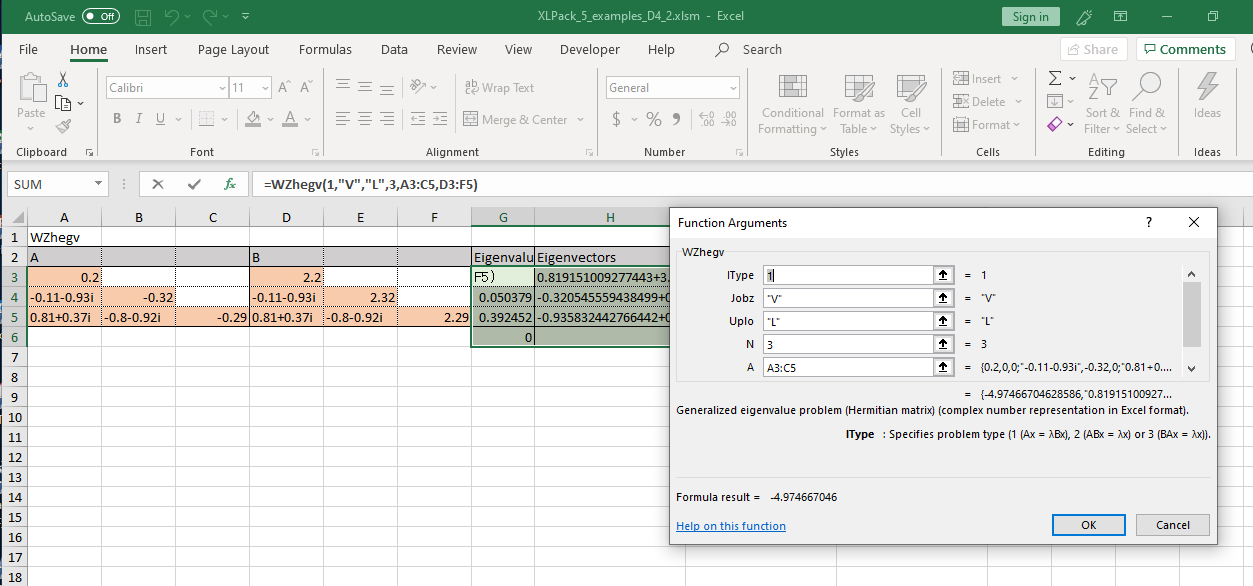This screenshot has width=1253, height=586.
Task: Switch to the Formulas tab
Action: pyautogui.click(x=325, y=49)
